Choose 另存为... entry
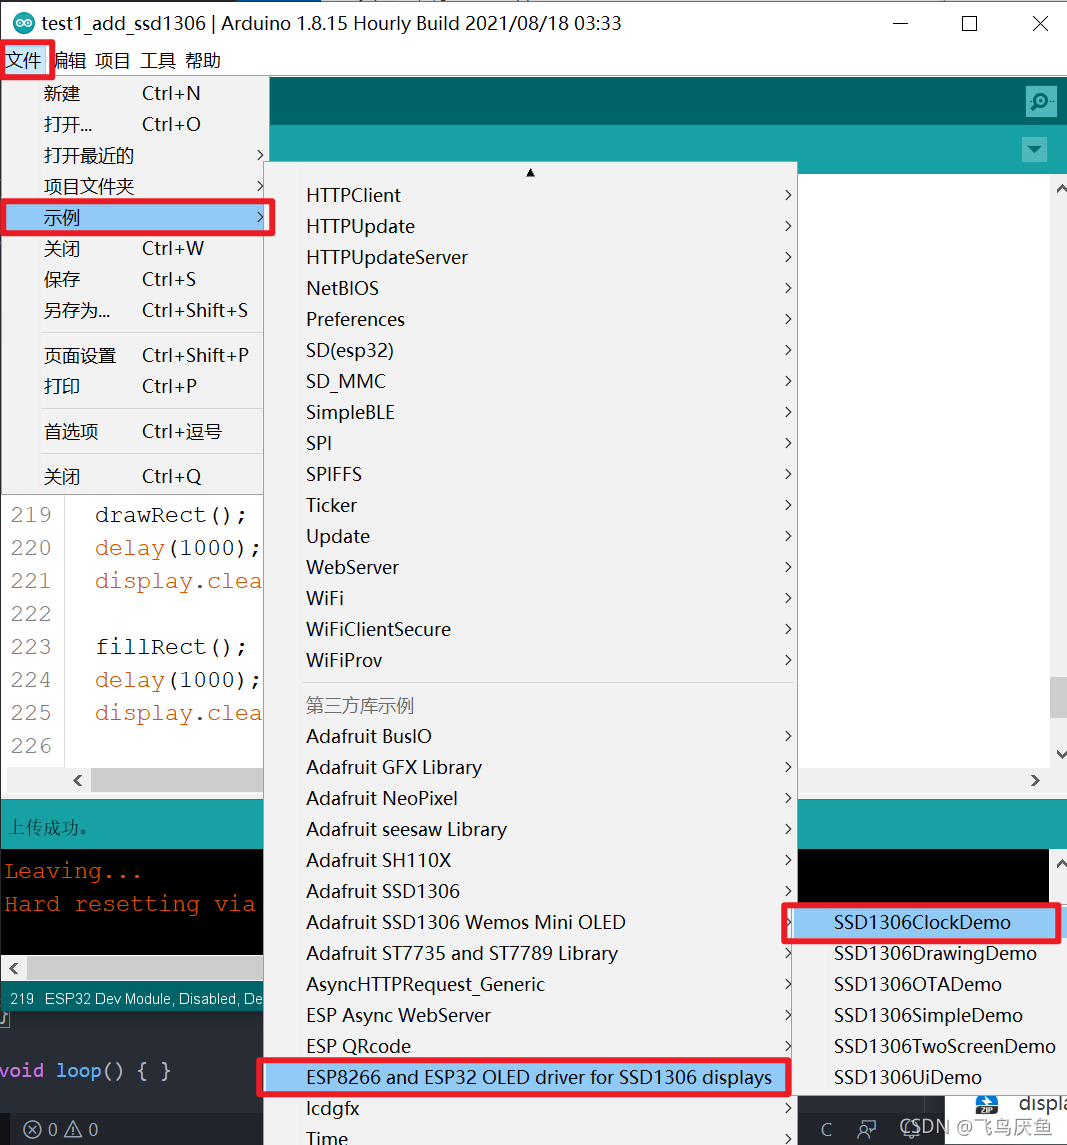The image size is (1067, 1145). pos(134,310)
